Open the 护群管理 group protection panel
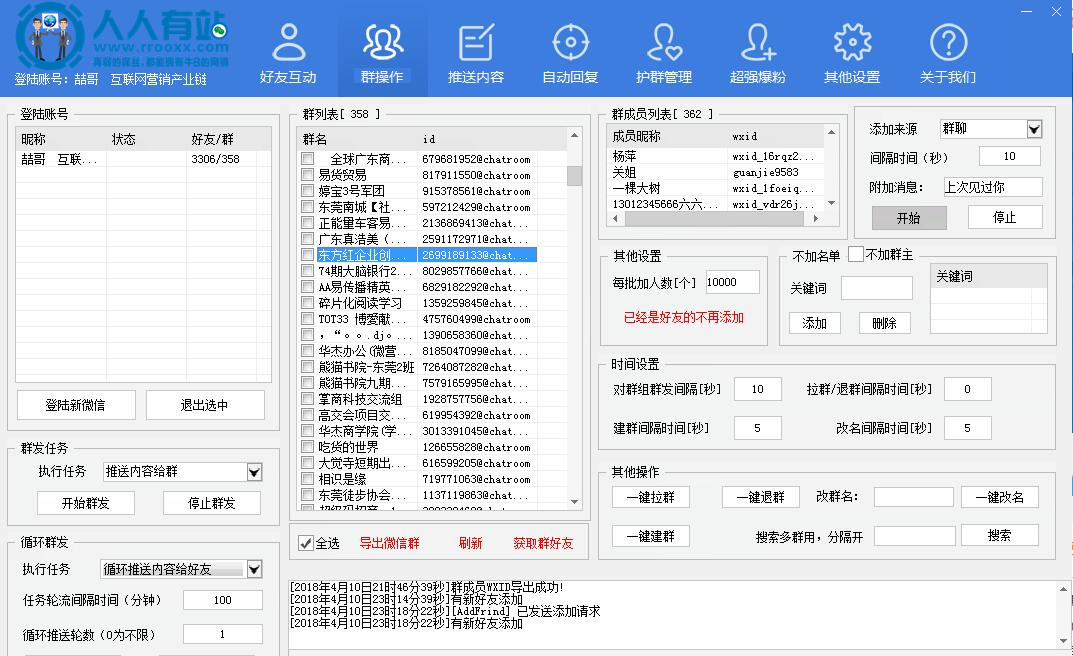Screen dimensions: 1073x656 click(x=664, y=52)
